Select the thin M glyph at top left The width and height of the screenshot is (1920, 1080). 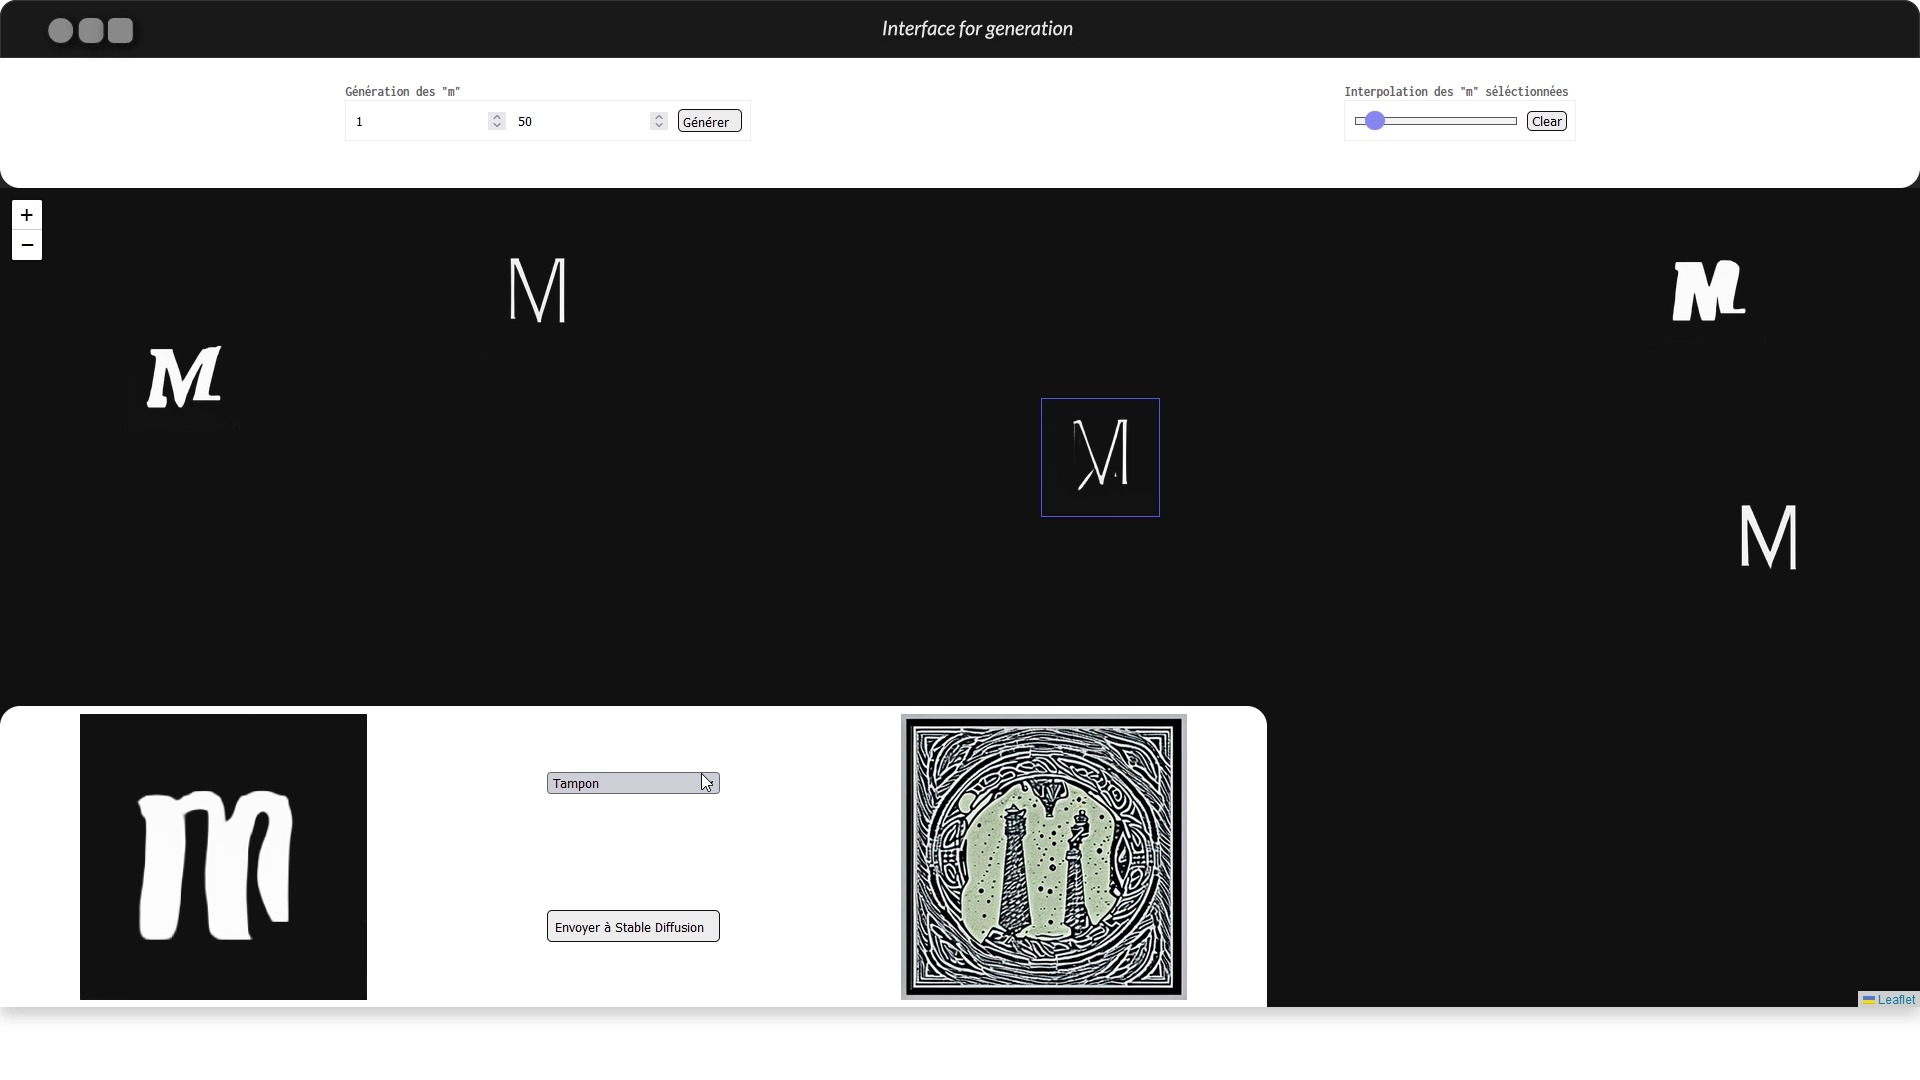coord(537,290)
